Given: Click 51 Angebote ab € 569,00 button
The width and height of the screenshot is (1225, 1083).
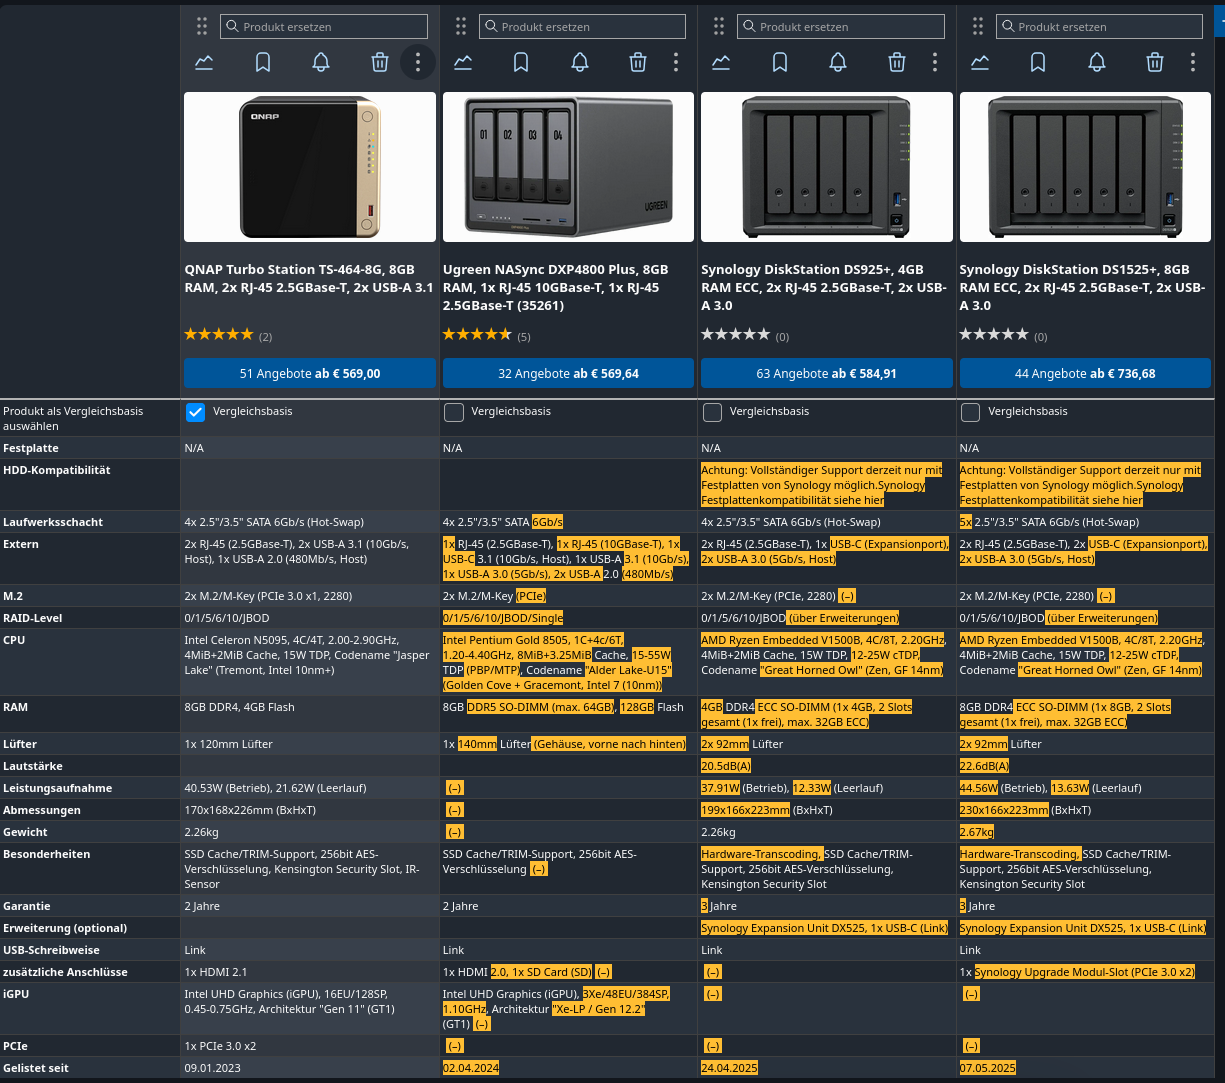Looking at the screenshot, I should tap(310, 373).
